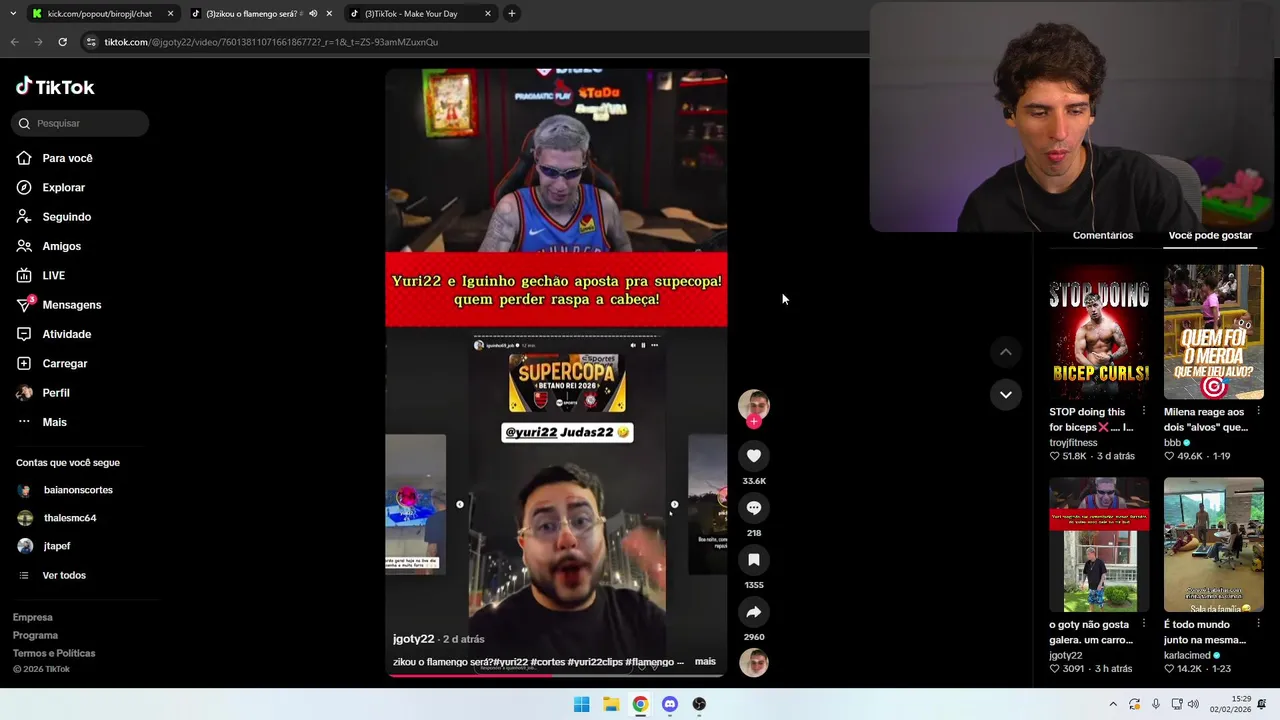Like the video with heart icon
Screen dimensions: 1280x720
click(754, 456)
